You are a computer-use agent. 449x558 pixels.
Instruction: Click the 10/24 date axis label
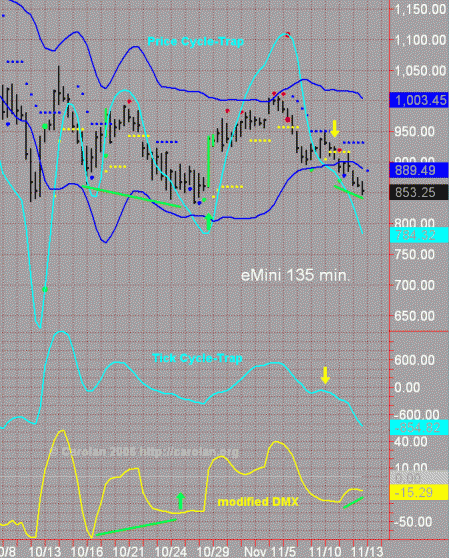(x=171, y=552)
